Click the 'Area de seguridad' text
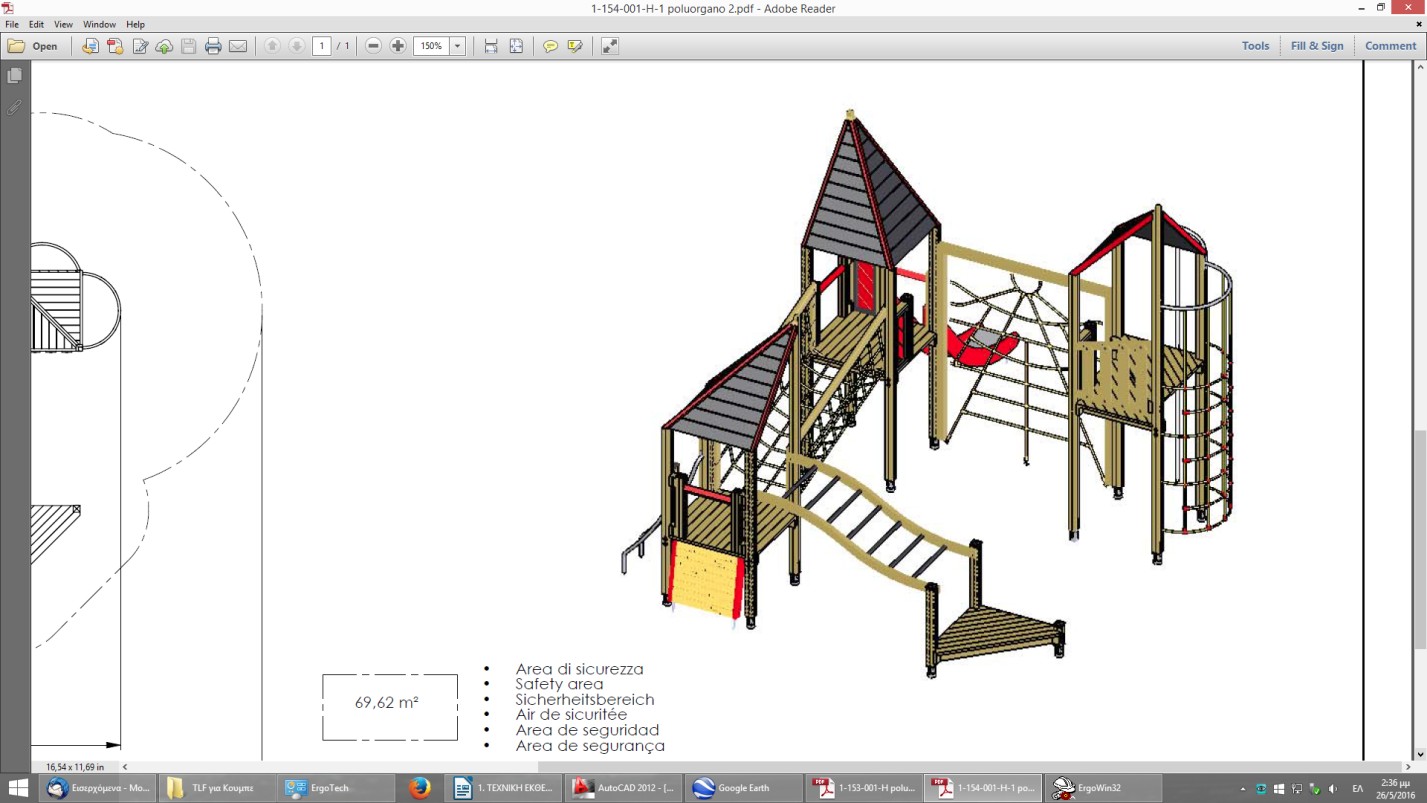Image resolution: width=1427 pixels, height=803 pixels. click(x=587, y=730)
